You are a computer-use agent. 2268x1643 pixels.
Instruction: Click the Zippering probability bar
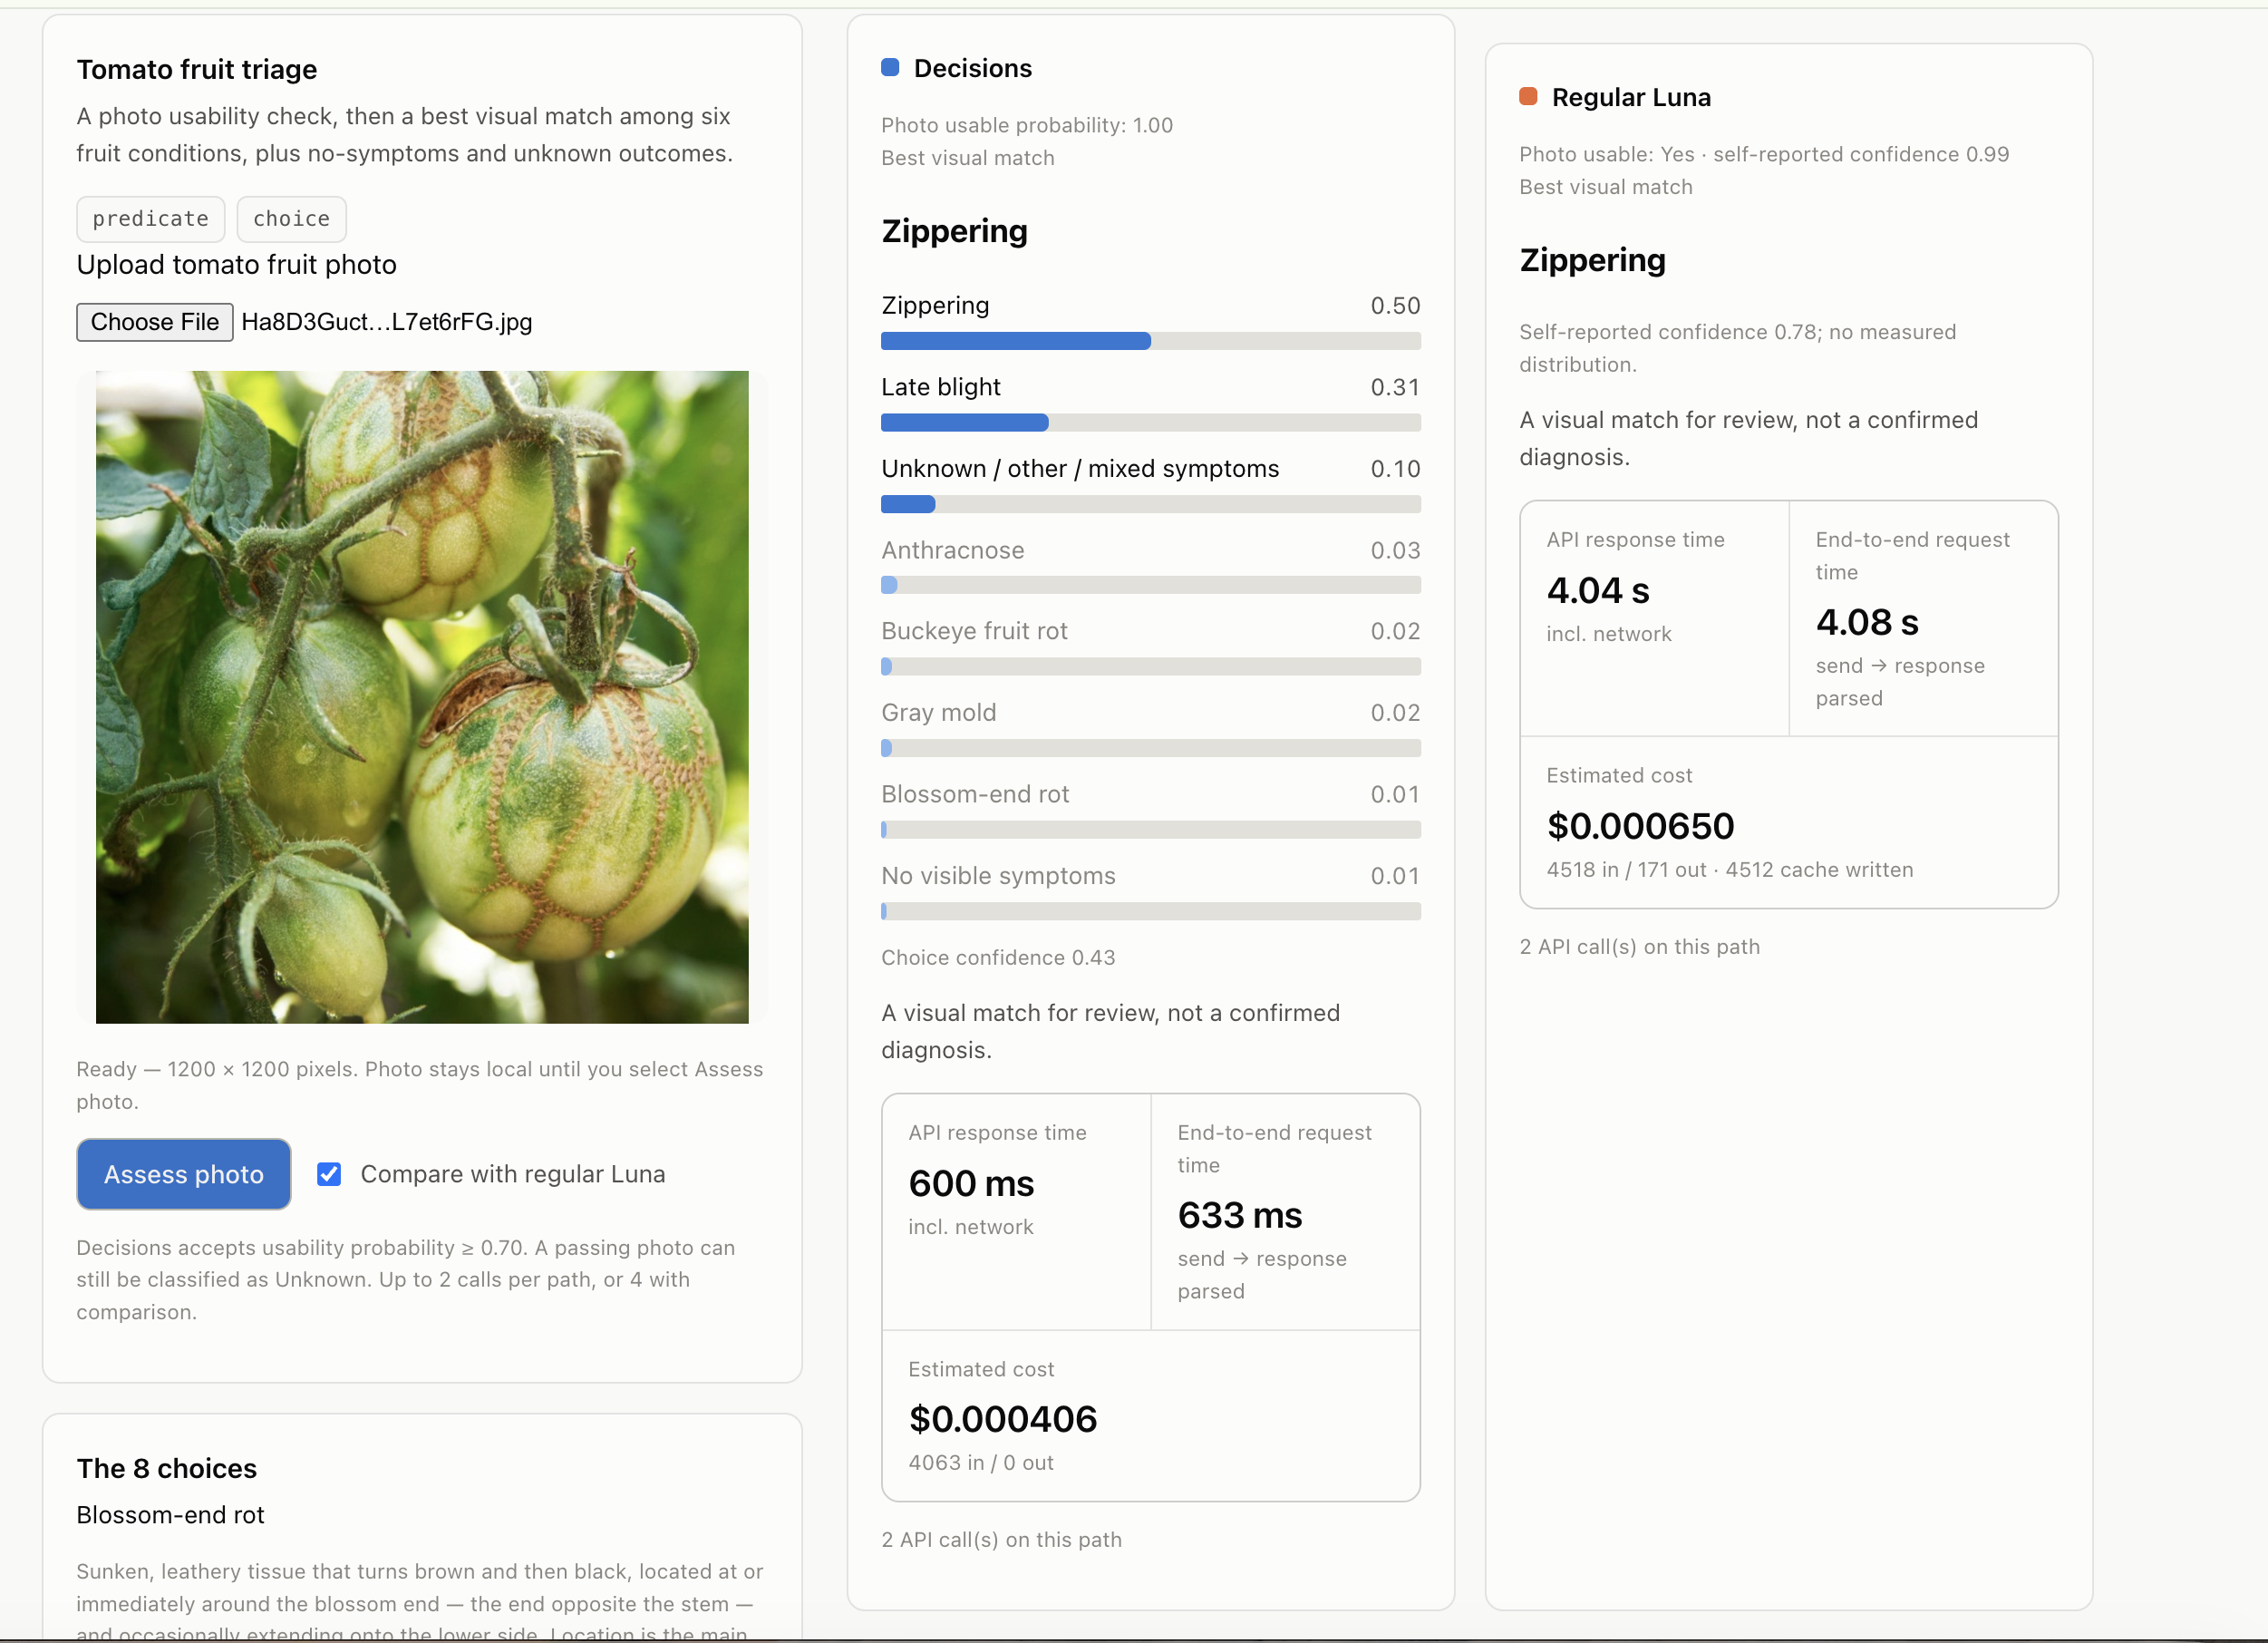click(1151, 341)
